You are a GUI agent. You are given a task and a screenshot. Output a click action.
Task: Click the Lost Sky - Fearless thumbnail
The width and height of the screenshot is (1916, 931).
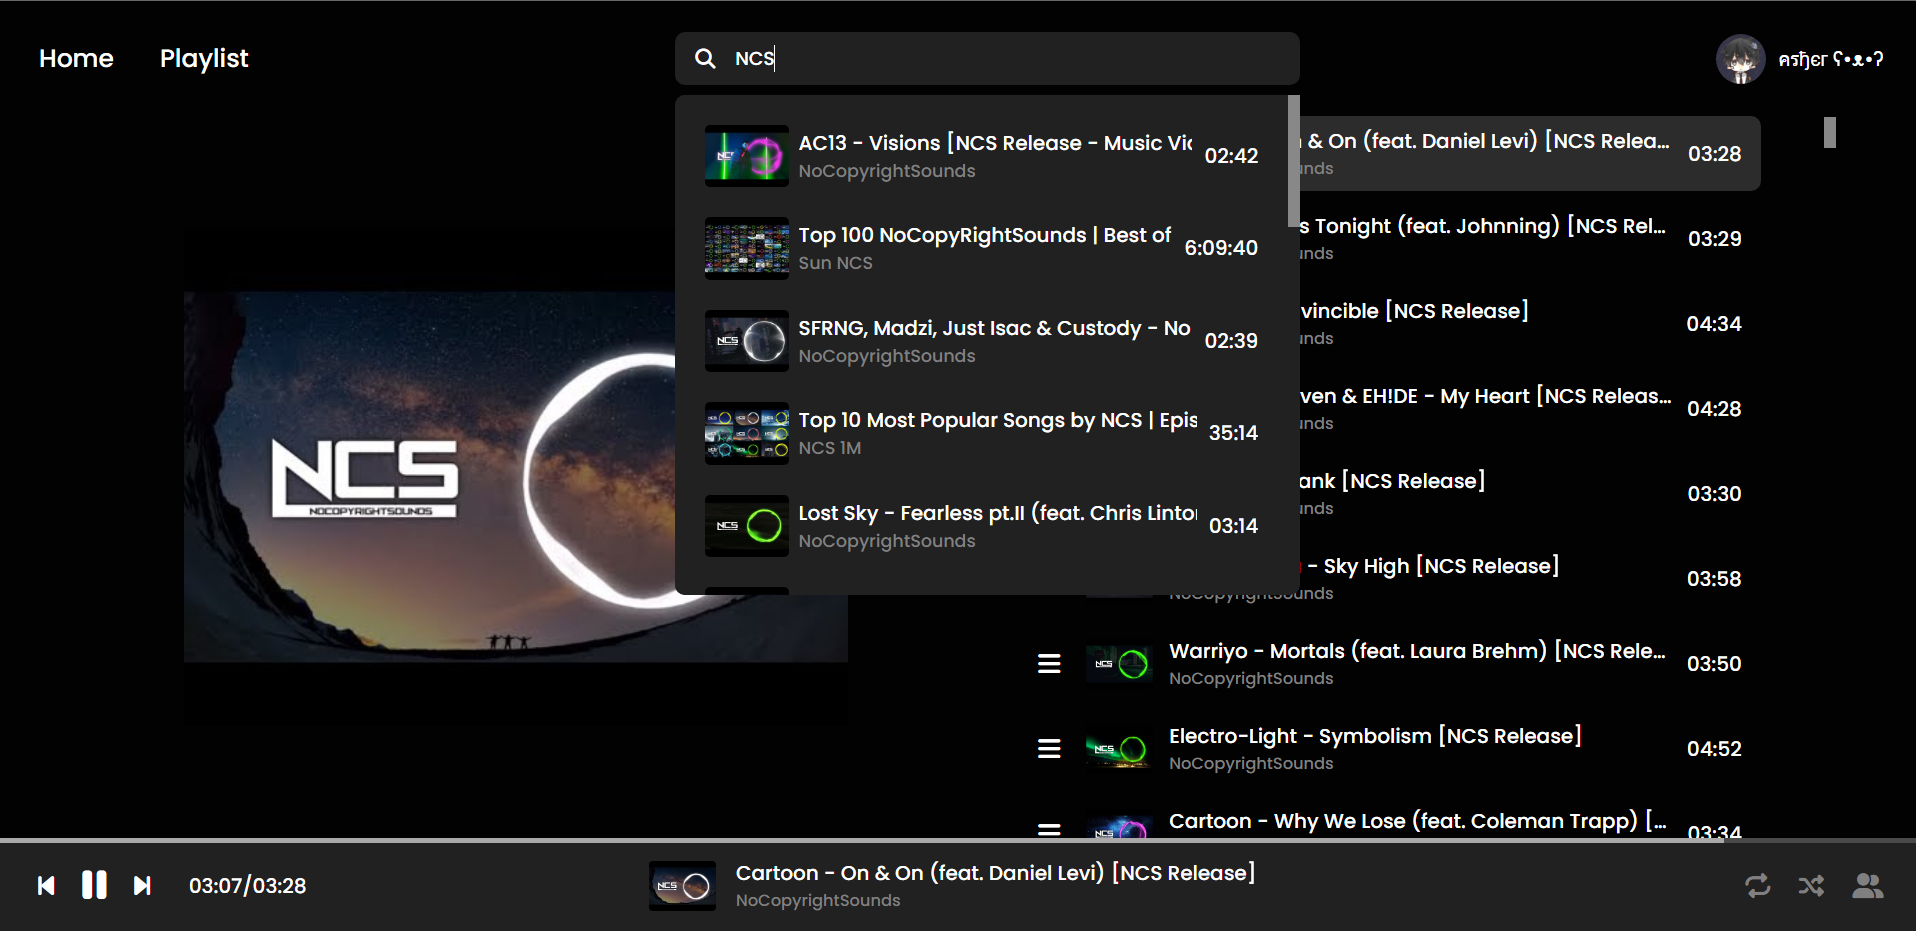747,526
